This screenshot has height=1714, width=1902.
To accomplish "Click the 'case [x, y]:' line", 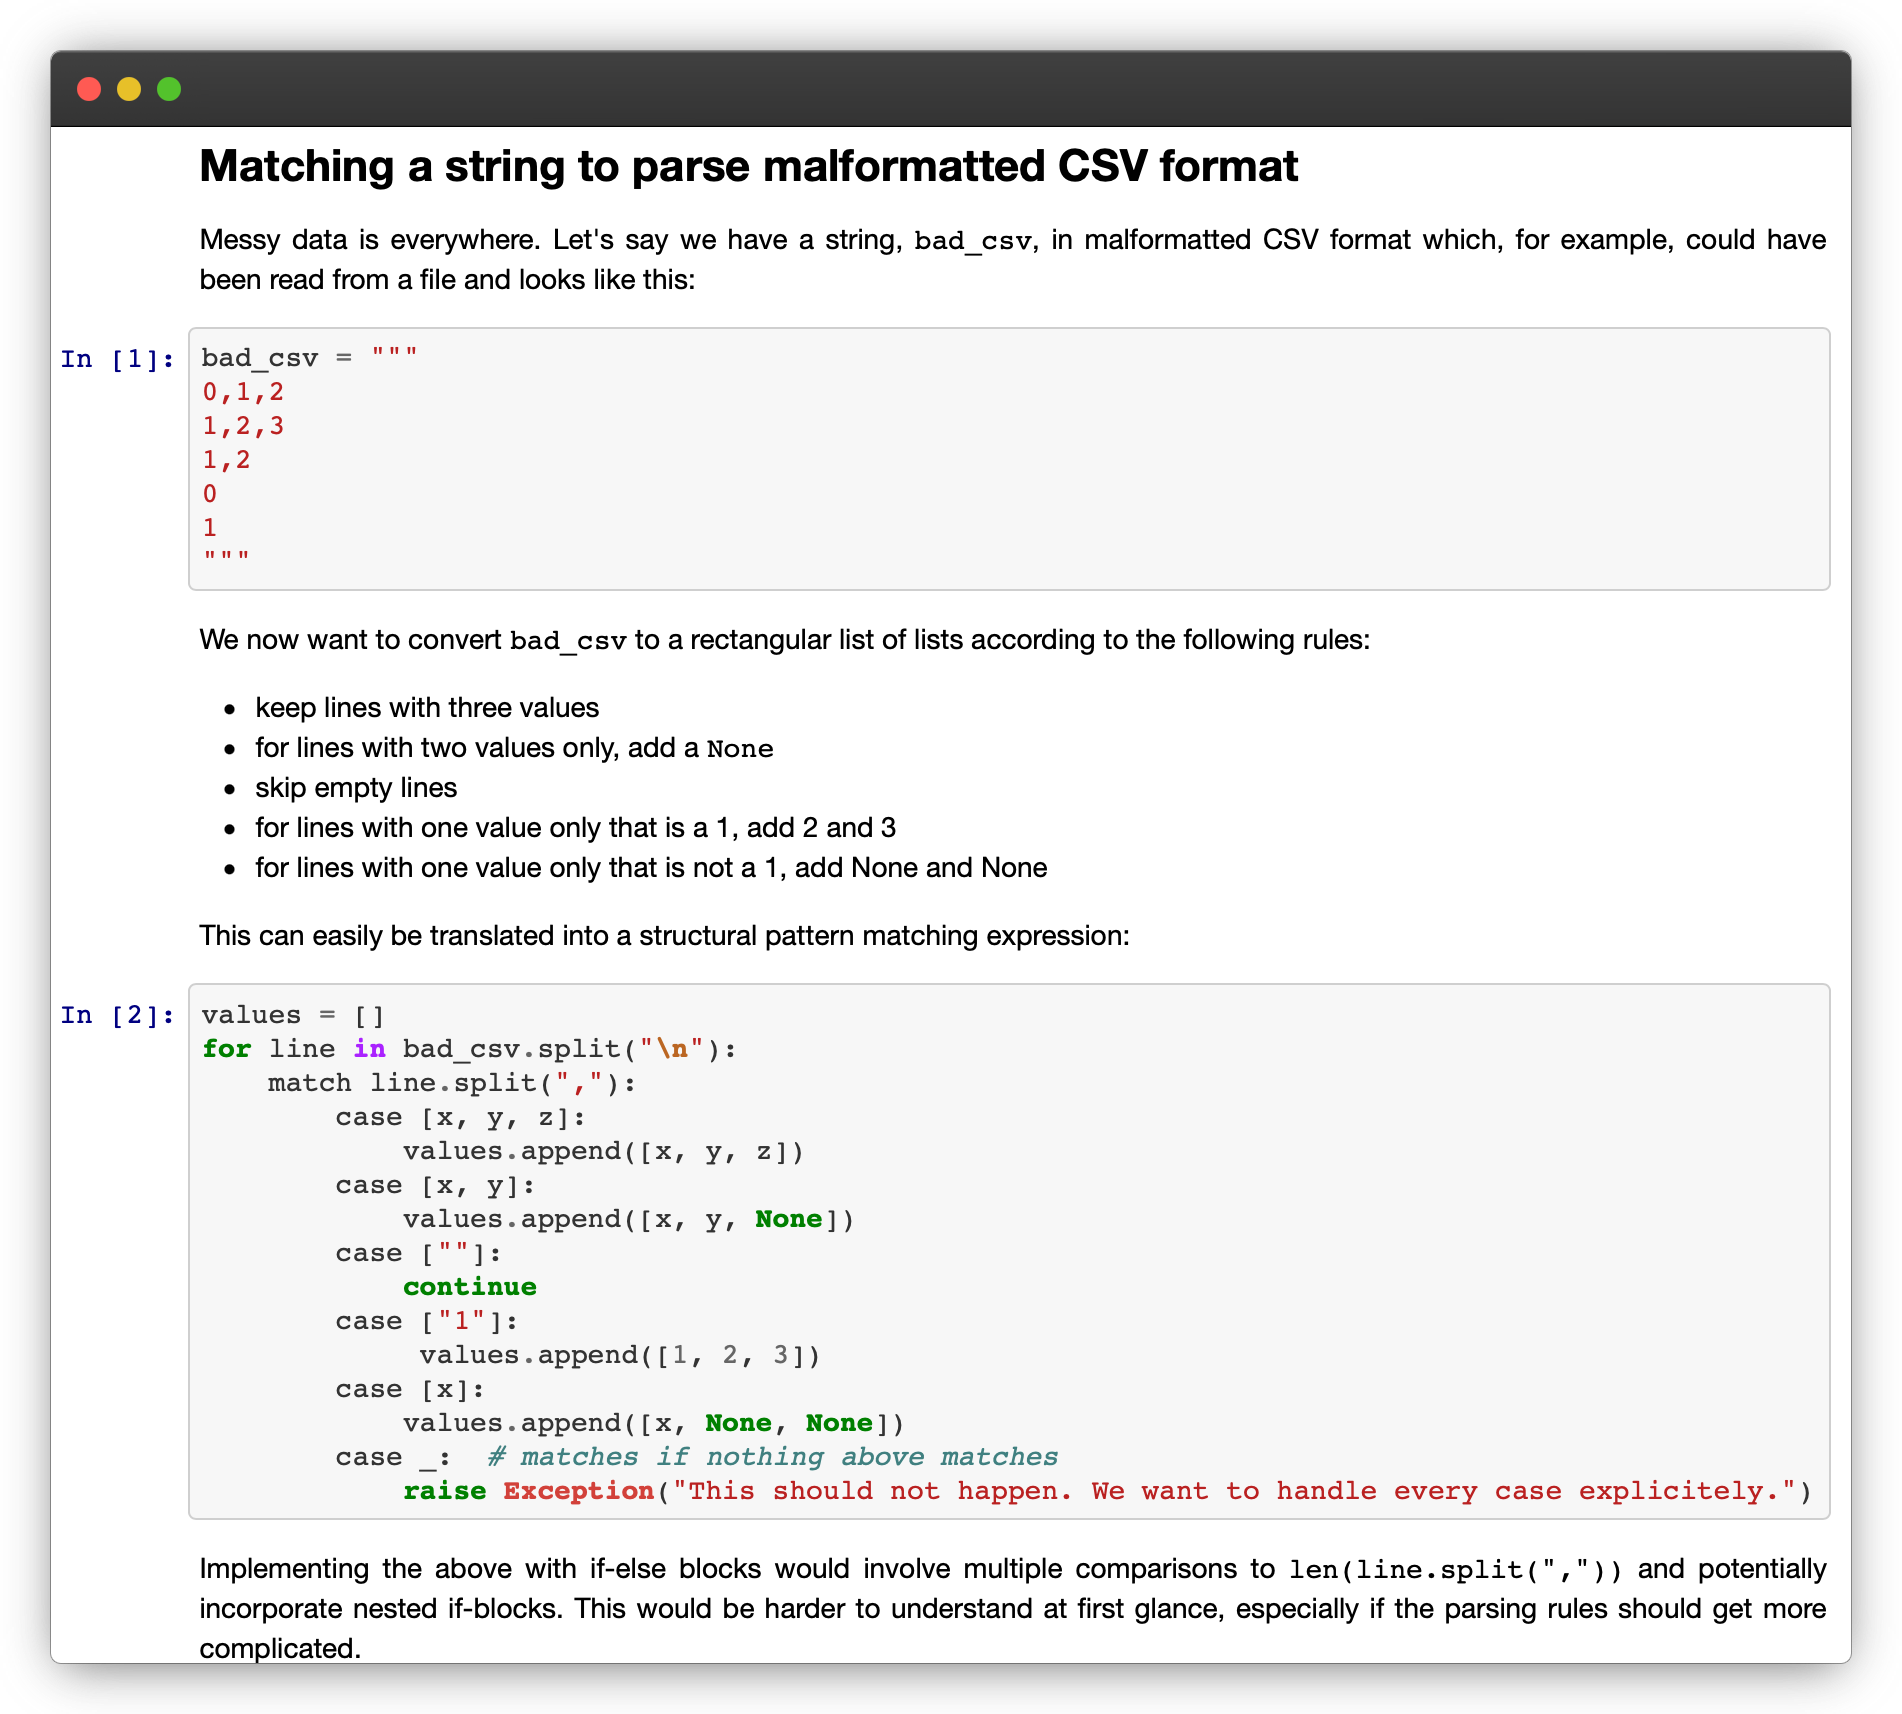I will pyautogui.click(x=435, y=1185).
